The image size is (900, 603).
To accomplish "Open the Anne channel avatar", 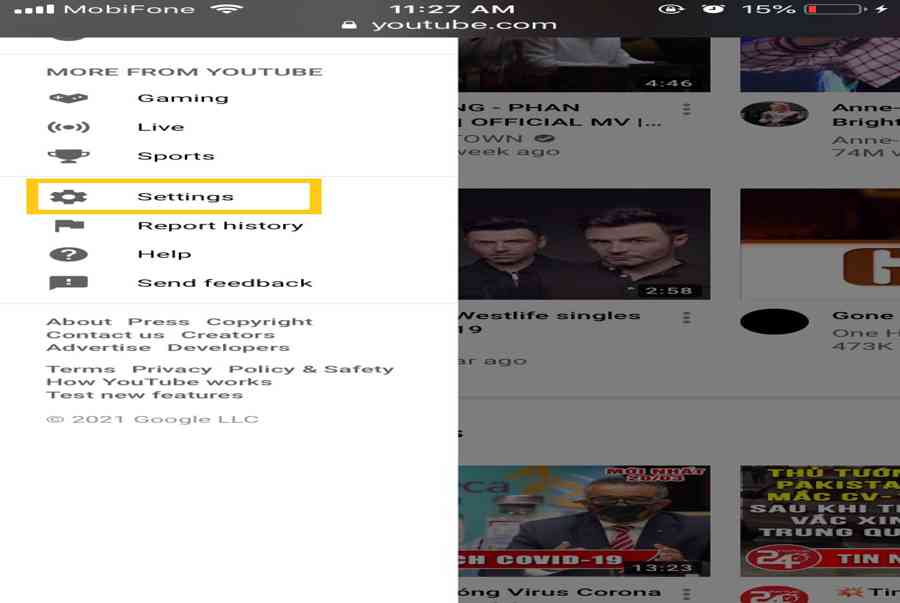I will [774, 114].
